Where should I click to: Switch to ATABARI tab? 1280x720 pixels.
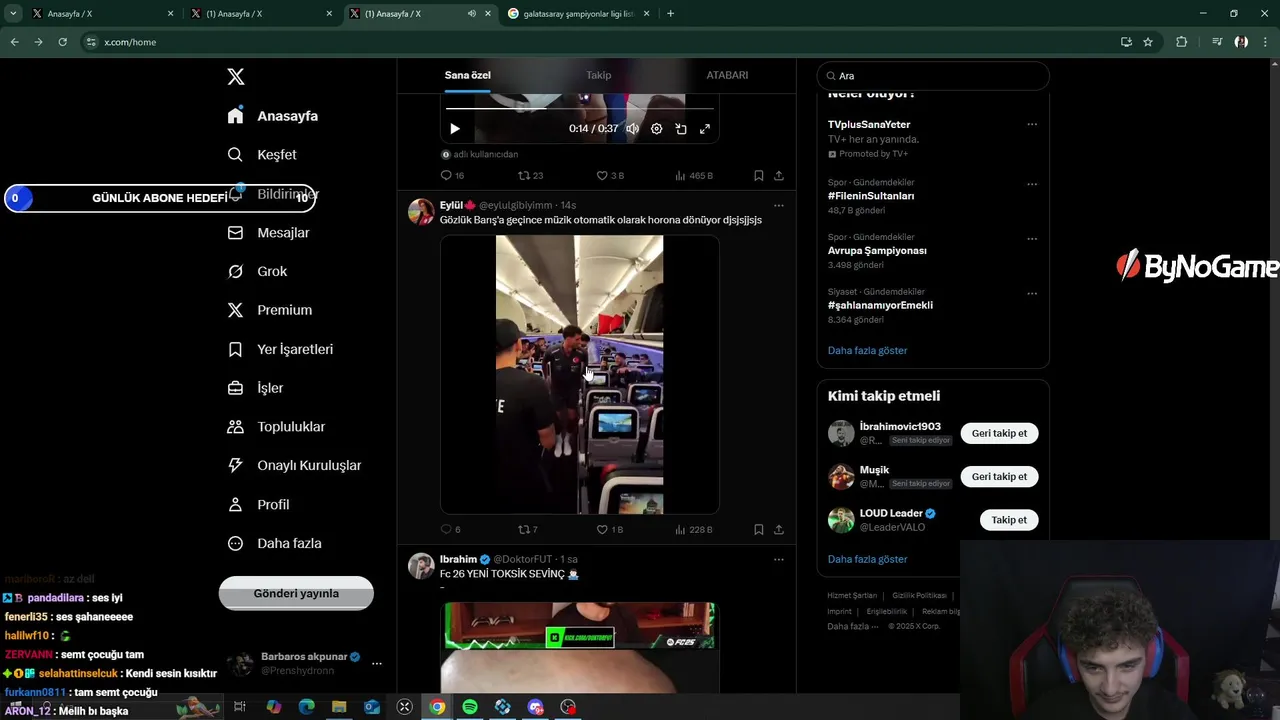coord(727,75)
